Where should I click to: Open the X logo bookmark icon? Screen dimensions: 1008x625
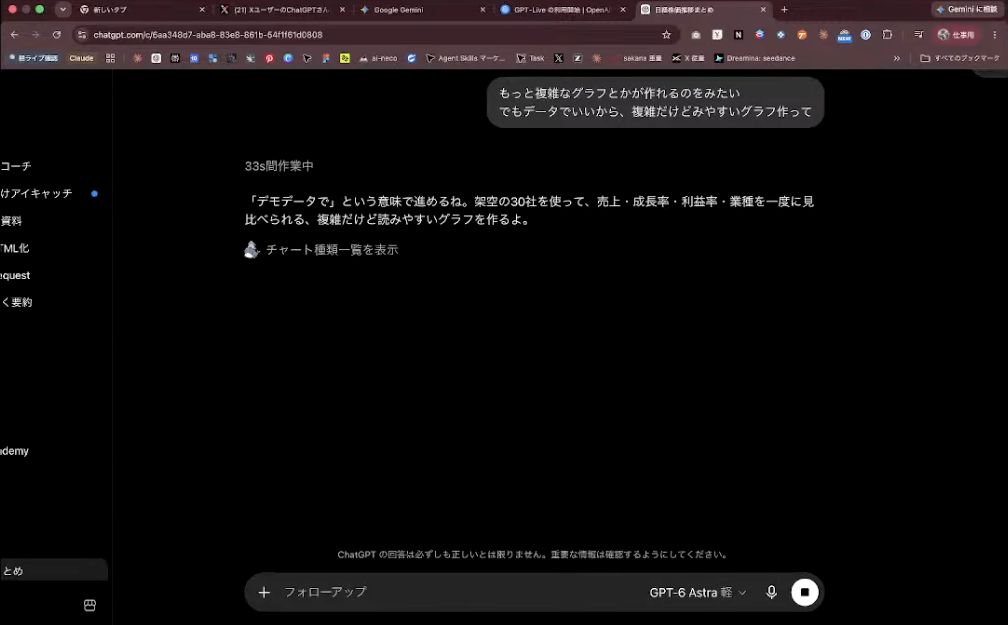[x=559, y=58]
